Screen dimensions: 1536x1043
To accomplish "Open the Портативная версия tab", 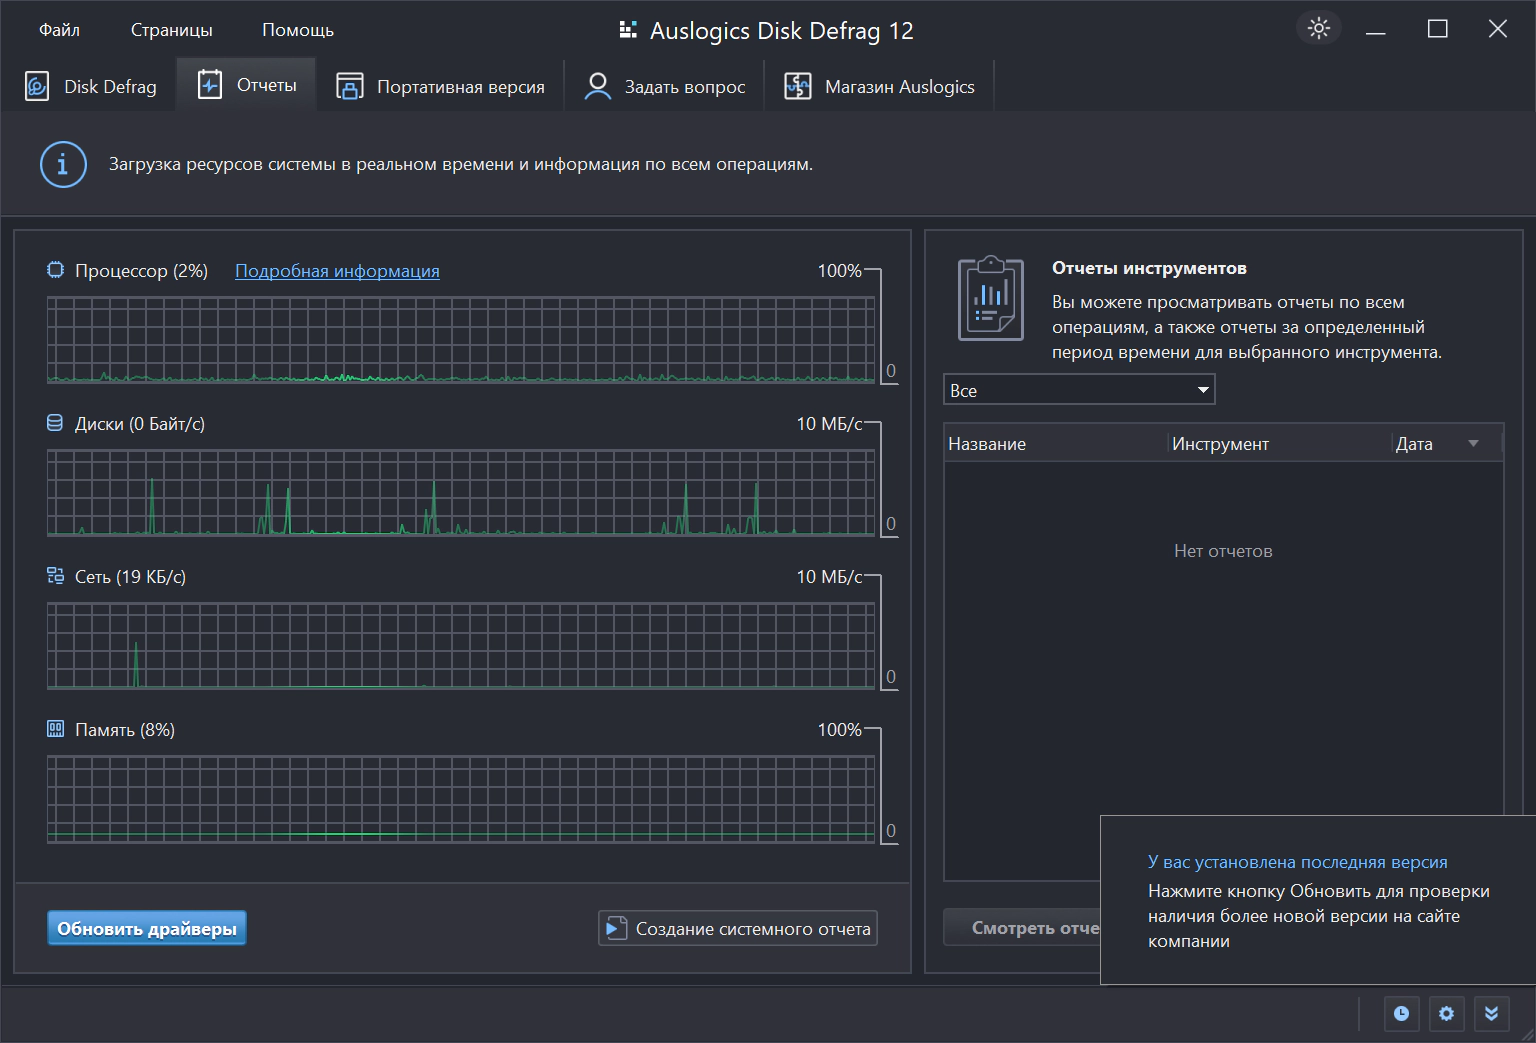I will coord(441,86).
